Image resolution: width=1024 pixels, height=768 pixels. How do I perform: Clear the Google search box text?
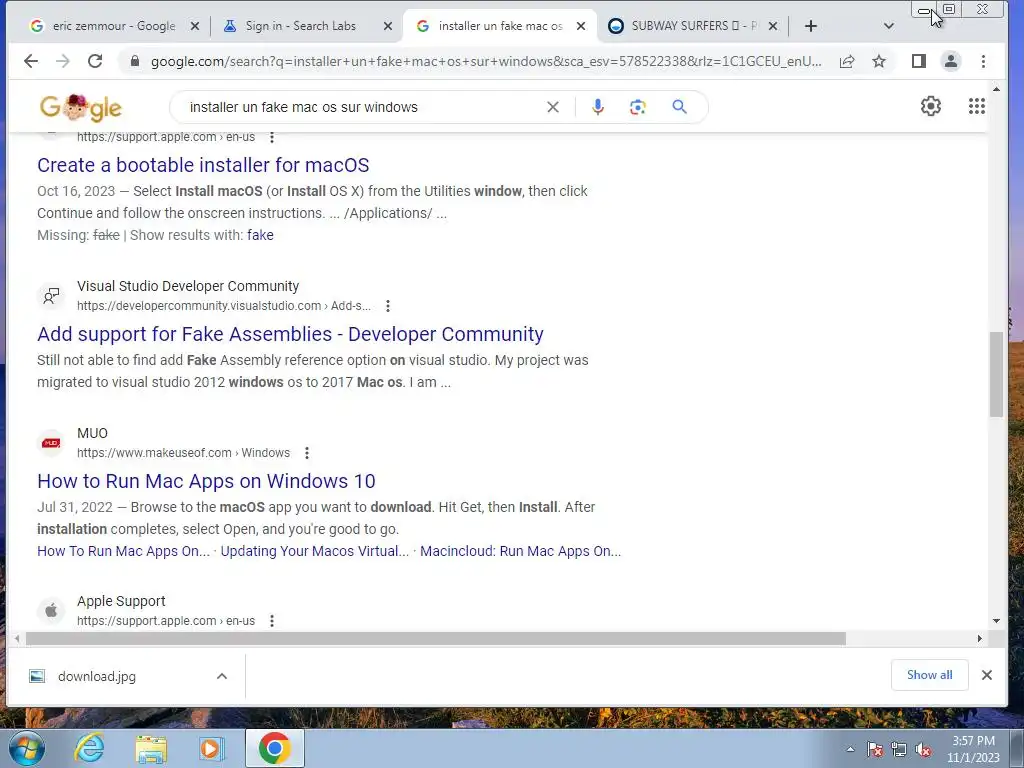click(x=552, y=107)
